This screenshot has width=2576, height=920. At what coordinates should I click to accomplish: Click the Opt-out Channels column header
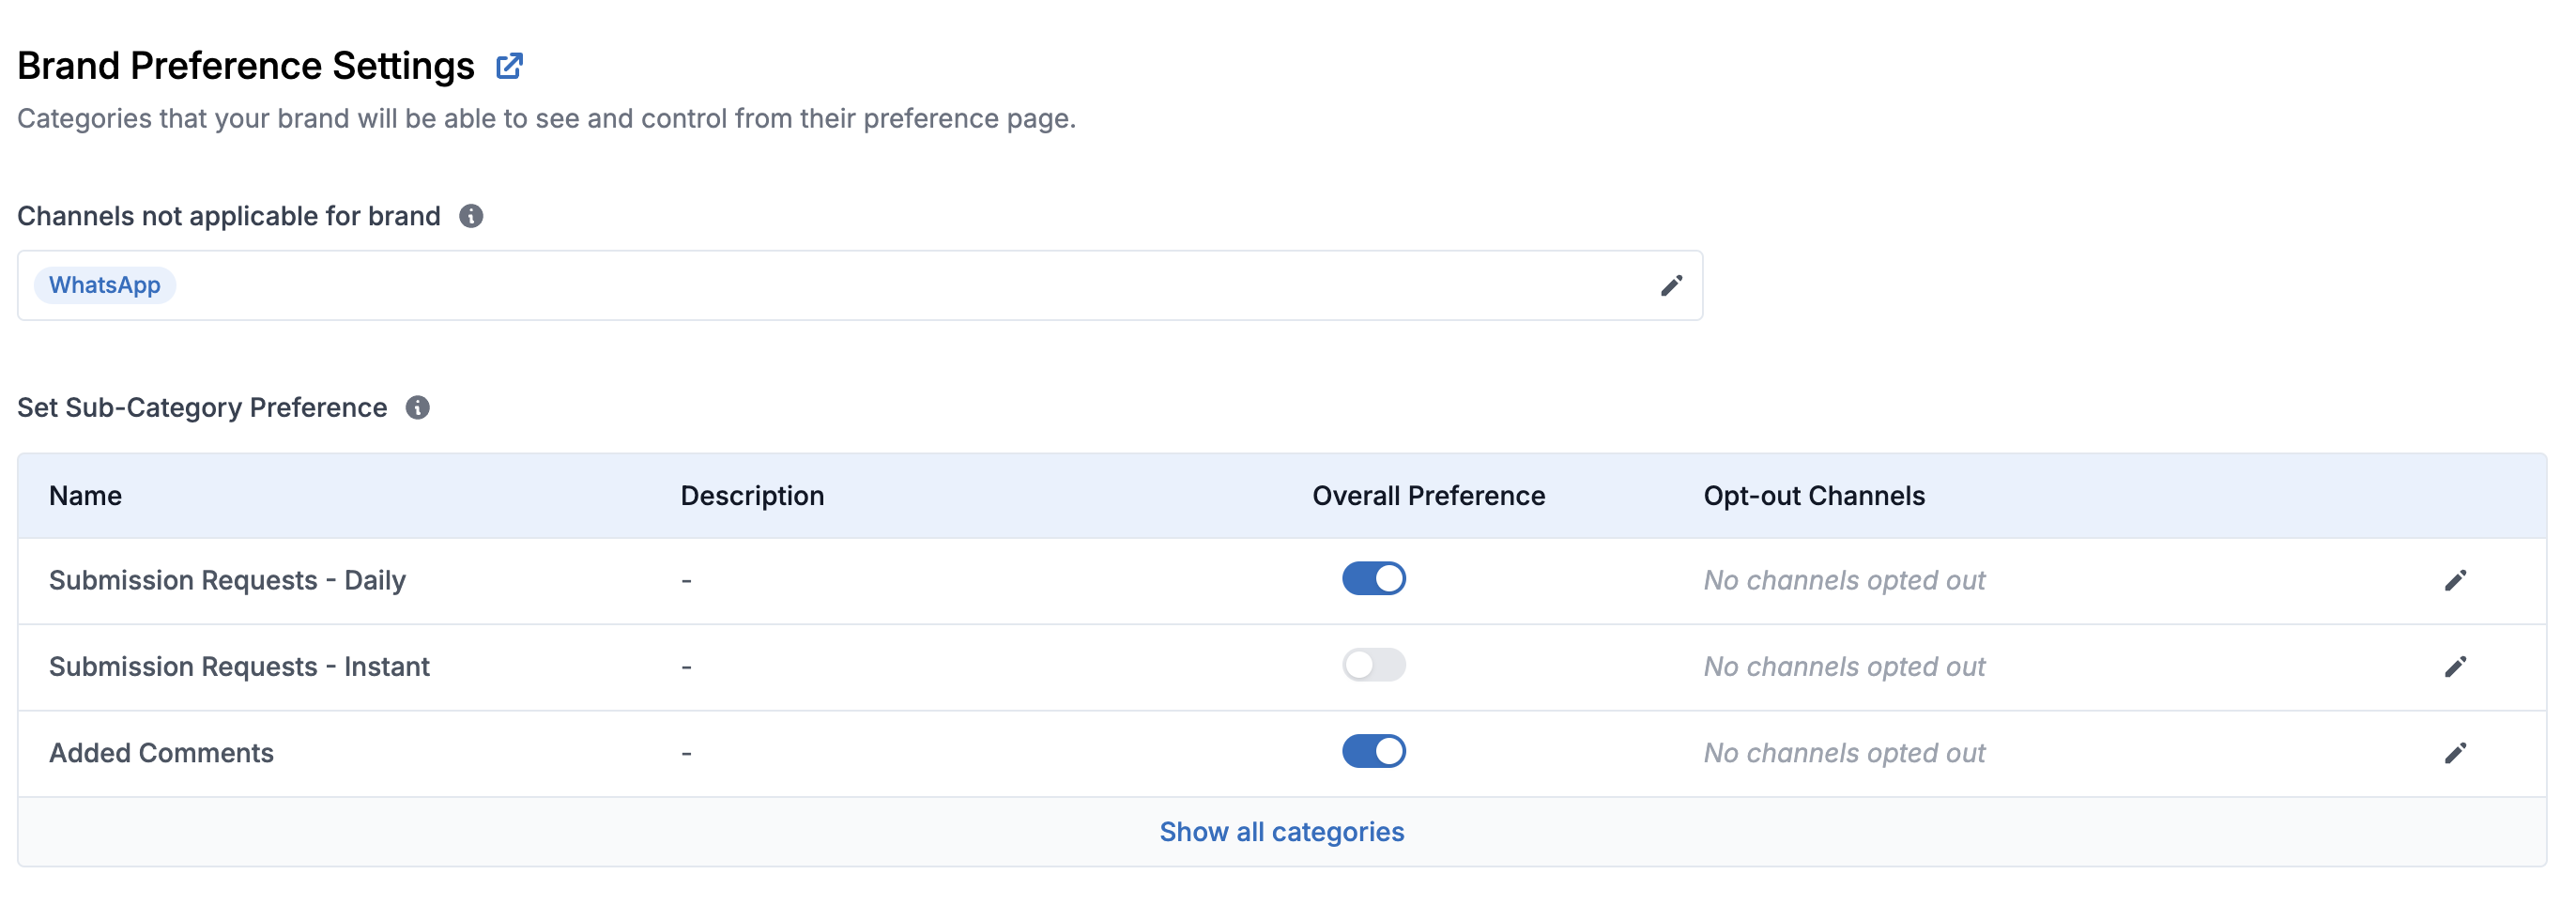coord(1813,496)
